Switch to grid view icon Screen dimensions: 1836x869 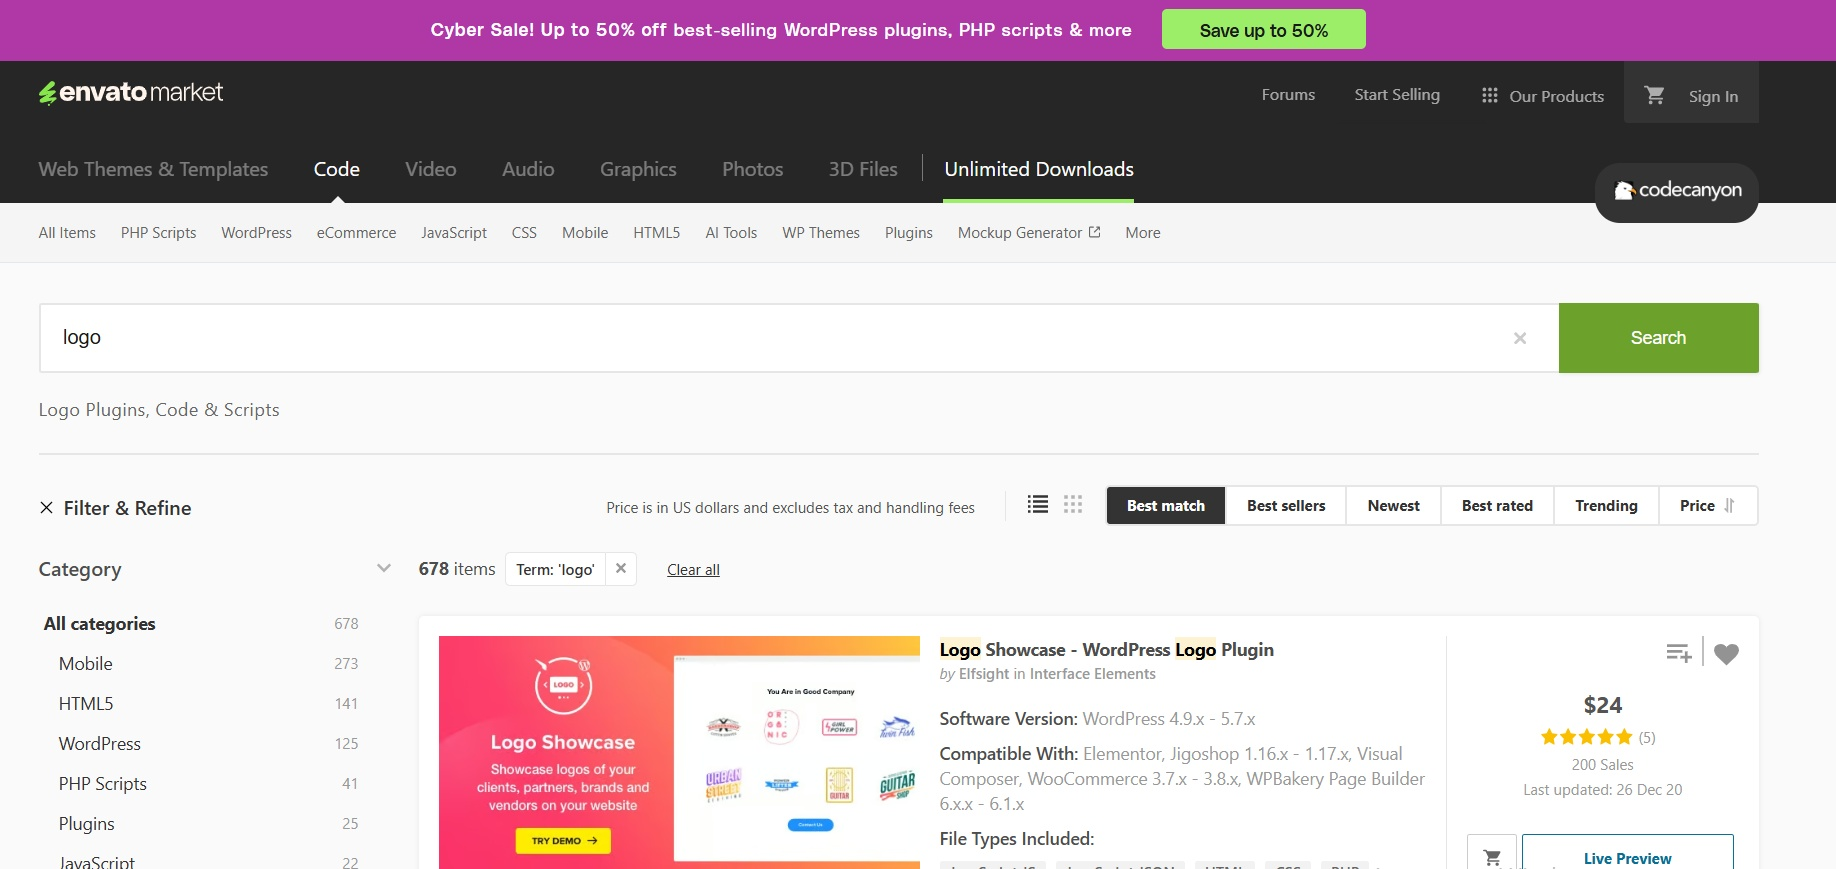click(1073, 505)
